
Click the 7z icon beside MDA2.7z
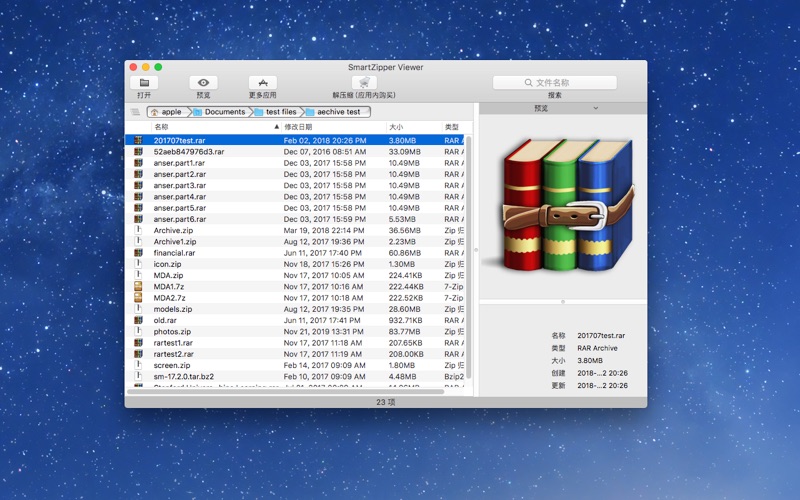(138, 297)
